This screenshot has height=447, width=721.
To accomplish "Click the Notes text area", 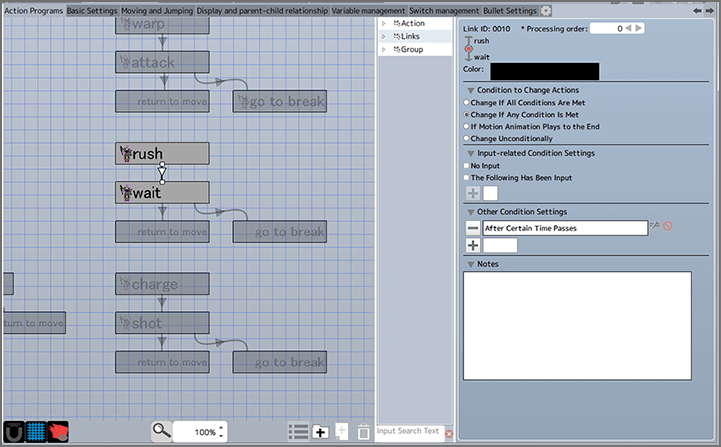I will pos(577,326).
